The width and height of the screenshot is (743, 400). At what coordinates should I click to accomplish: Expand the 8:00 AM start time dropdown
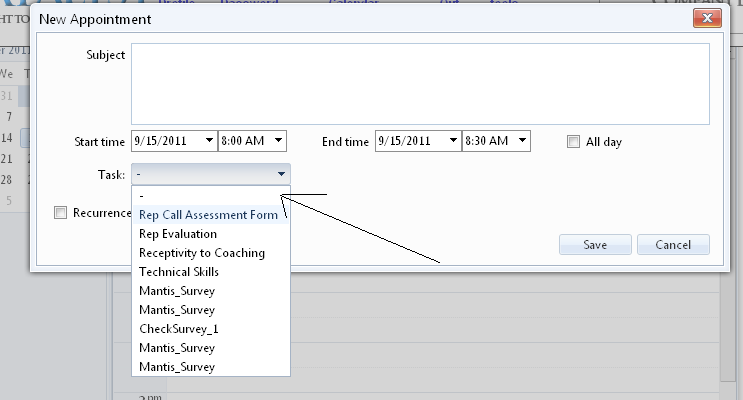coord(278,142)
